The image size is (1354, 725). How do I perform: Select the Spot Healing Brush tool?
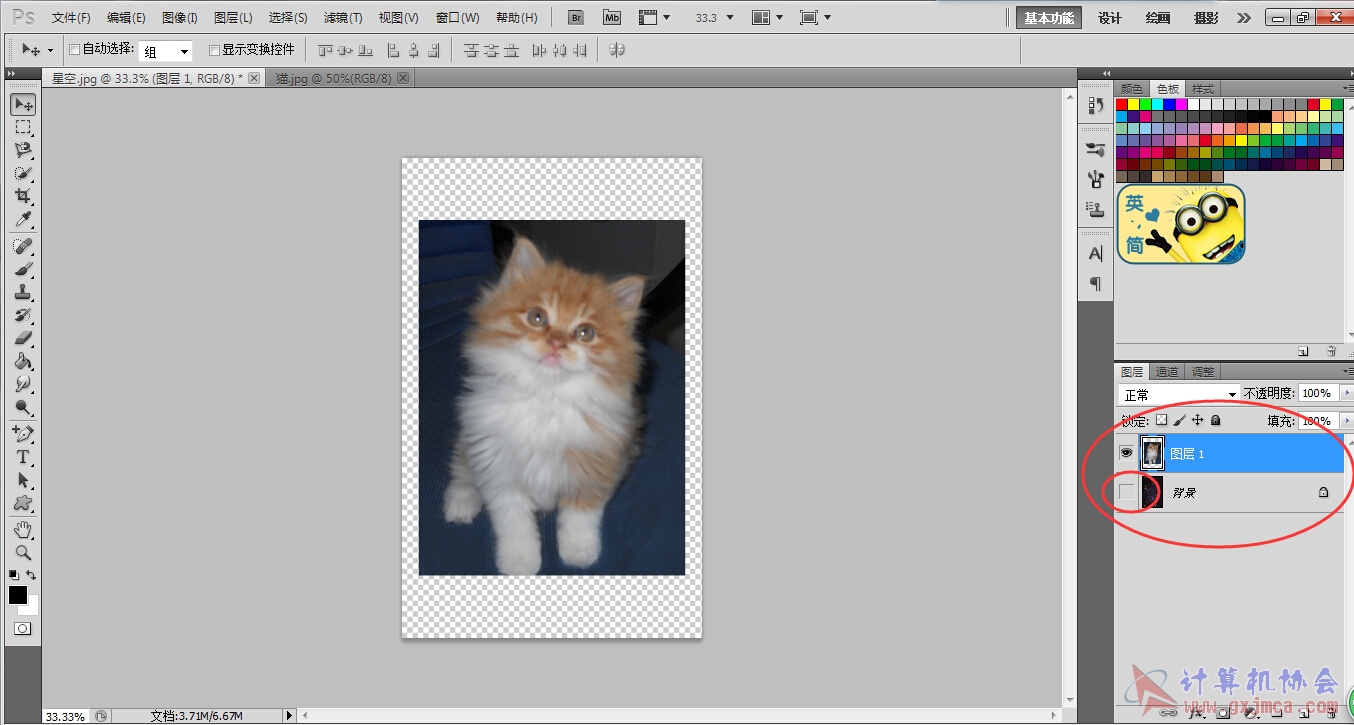coord(23,246)
